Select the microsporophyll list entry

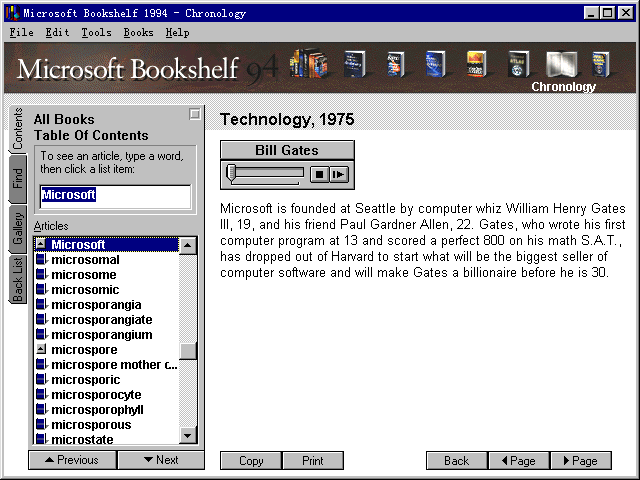(97, 409)
